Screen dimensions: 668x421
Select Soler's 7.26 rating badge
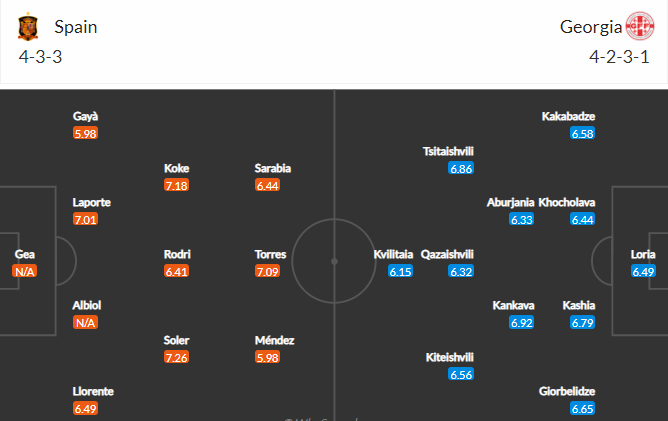[x=176, y=357]
